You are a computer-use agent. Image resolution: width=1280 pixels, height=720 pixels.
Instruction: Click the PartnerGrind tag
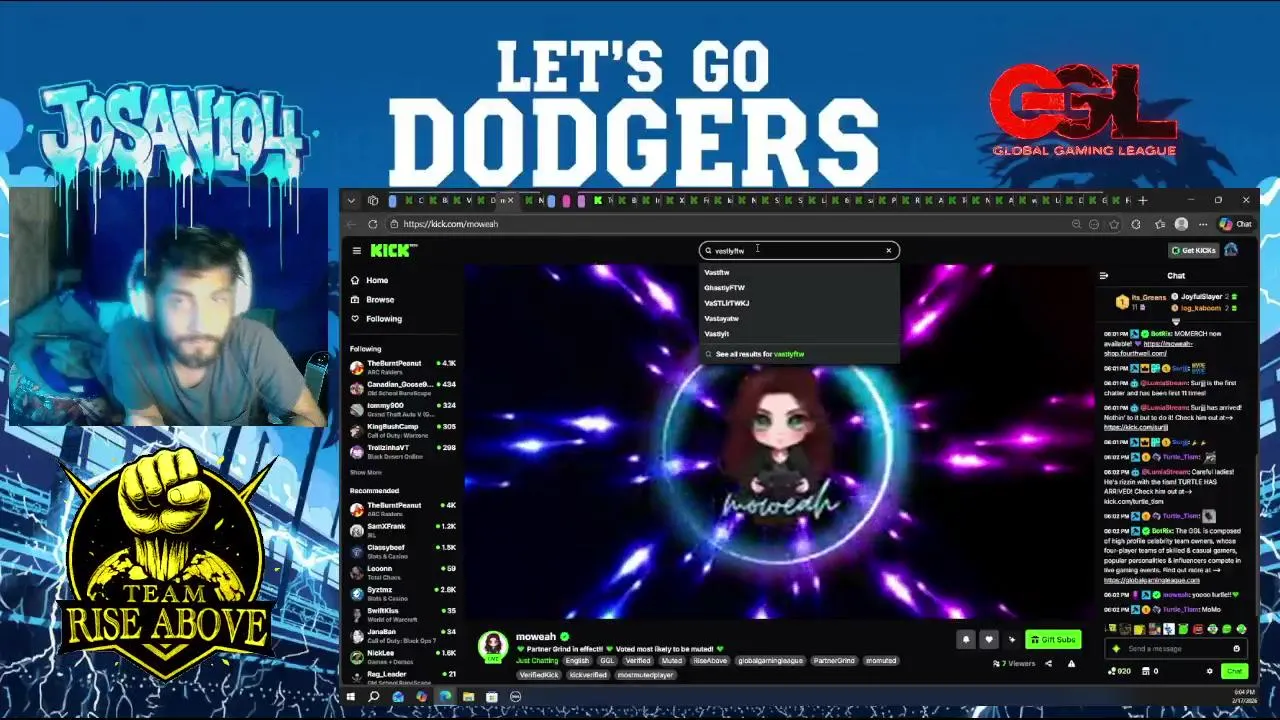(x=834, y=661)
